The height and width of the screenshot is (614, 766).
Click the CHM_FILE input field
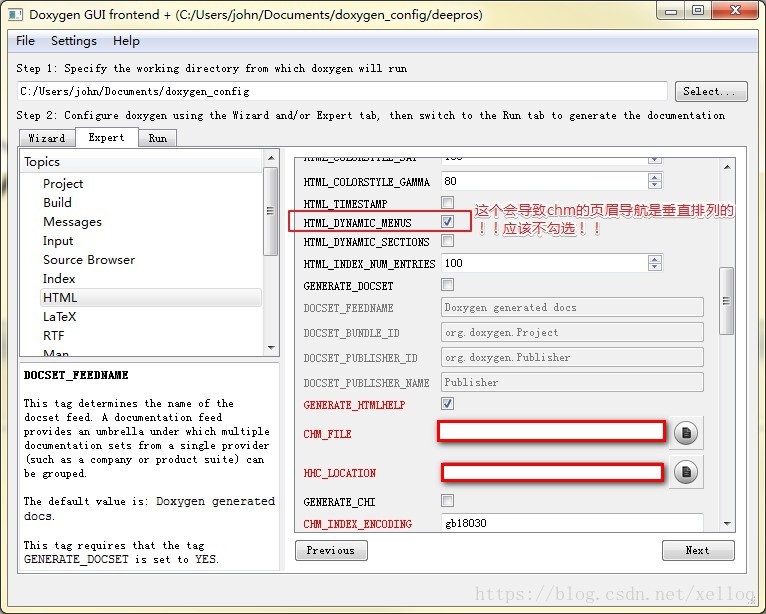tap(552, 432)
